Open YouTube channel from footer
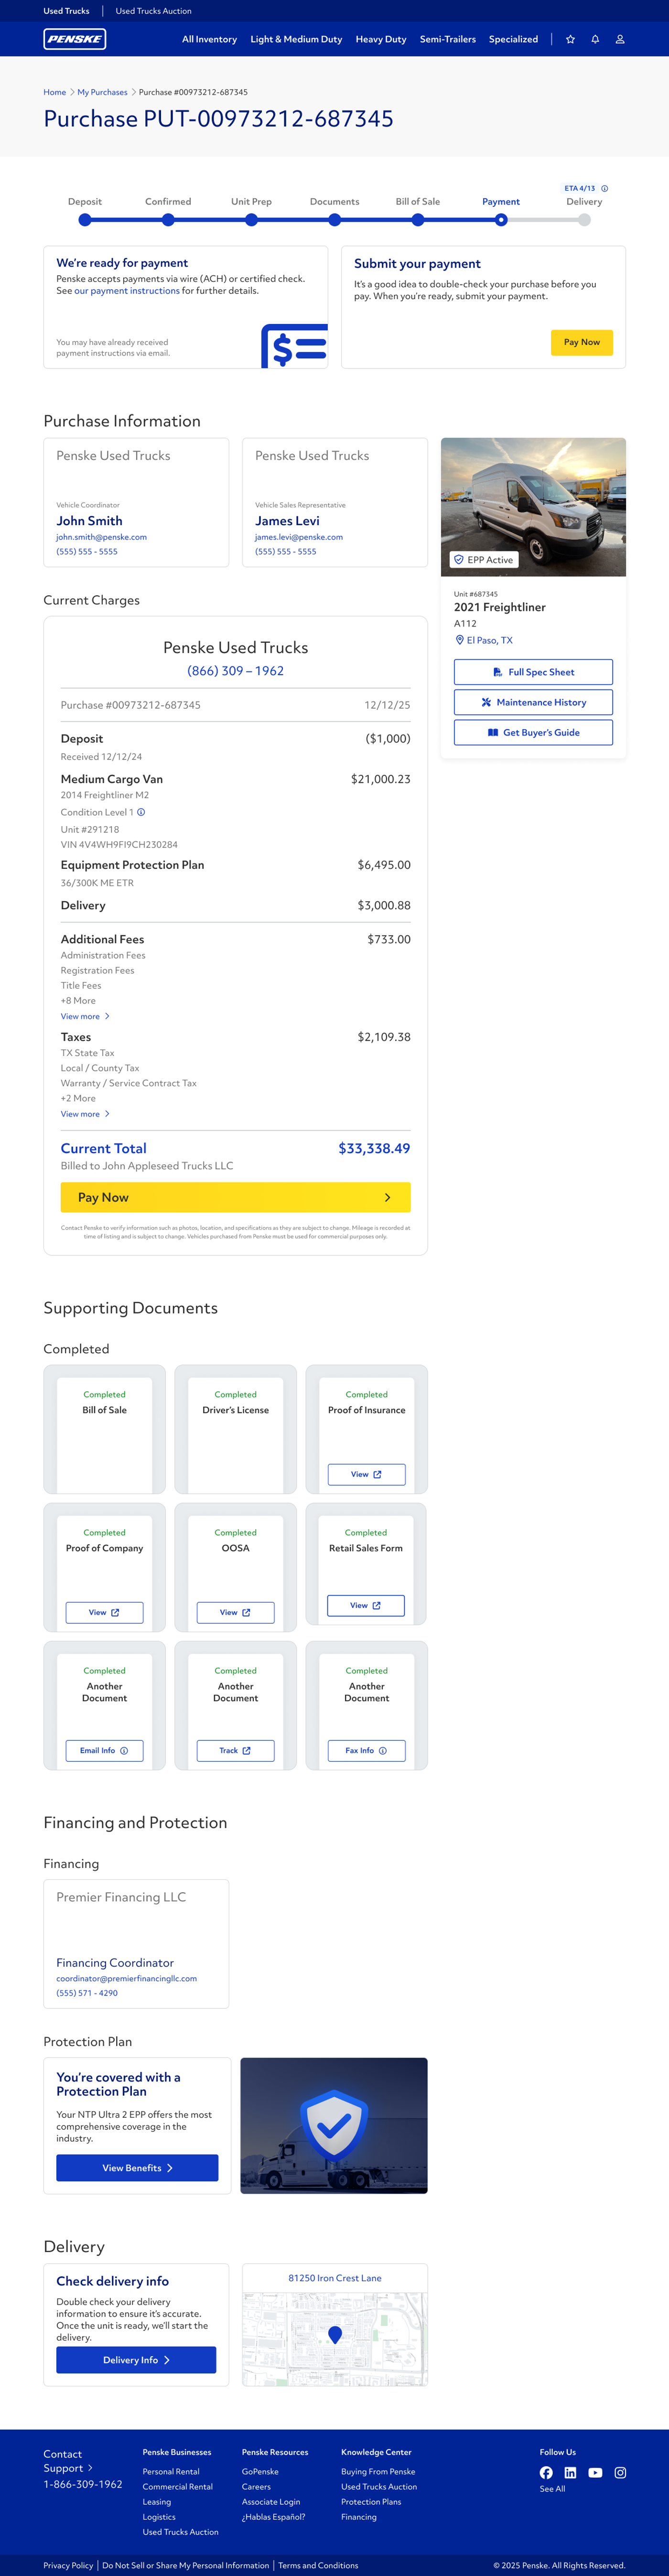Image resolution: width=669 pixels, height=2576 pixels. click(595, 2472)
